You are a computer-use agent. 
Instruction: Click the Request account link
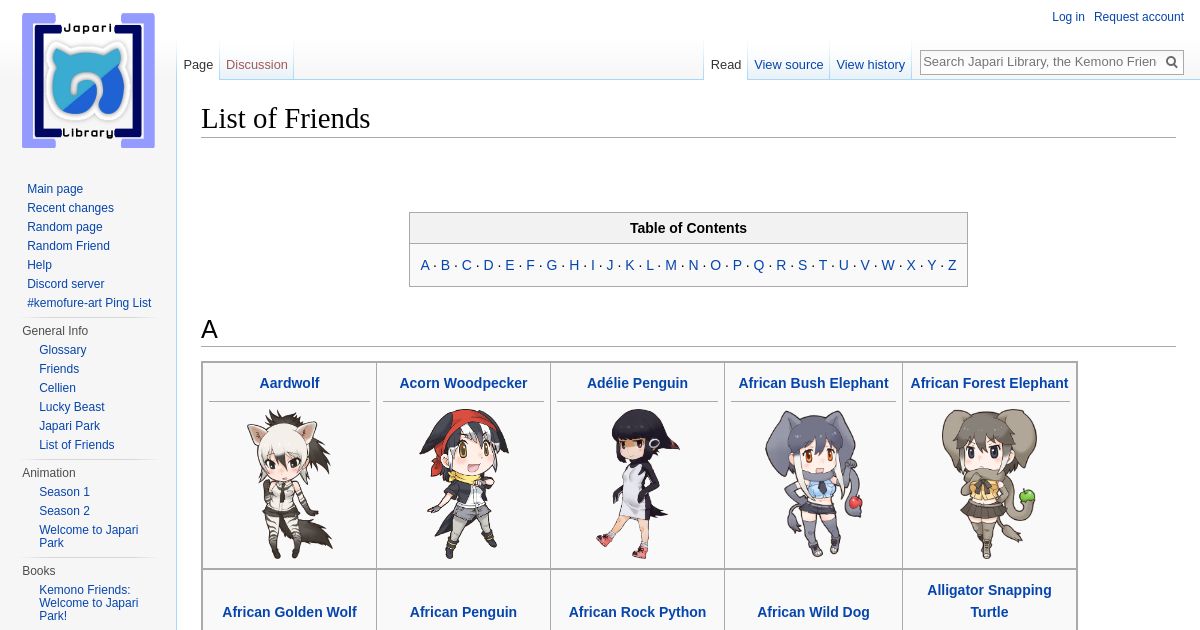pyautogui.click(x=1139, y=17)
